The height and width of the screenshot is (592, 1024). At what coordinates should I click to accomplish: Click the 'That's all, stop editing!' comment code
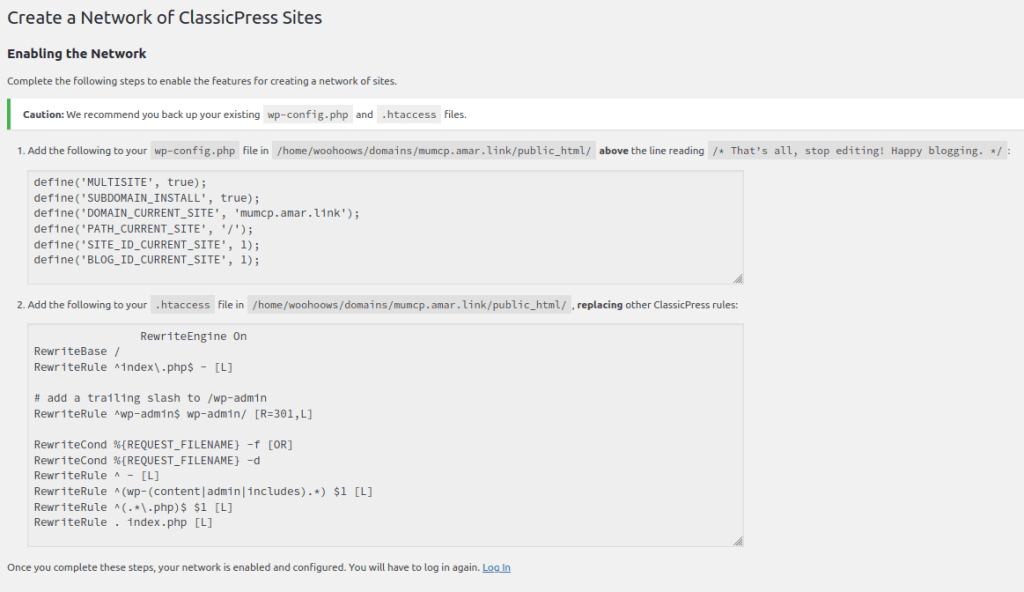click(x=857, y=151)
